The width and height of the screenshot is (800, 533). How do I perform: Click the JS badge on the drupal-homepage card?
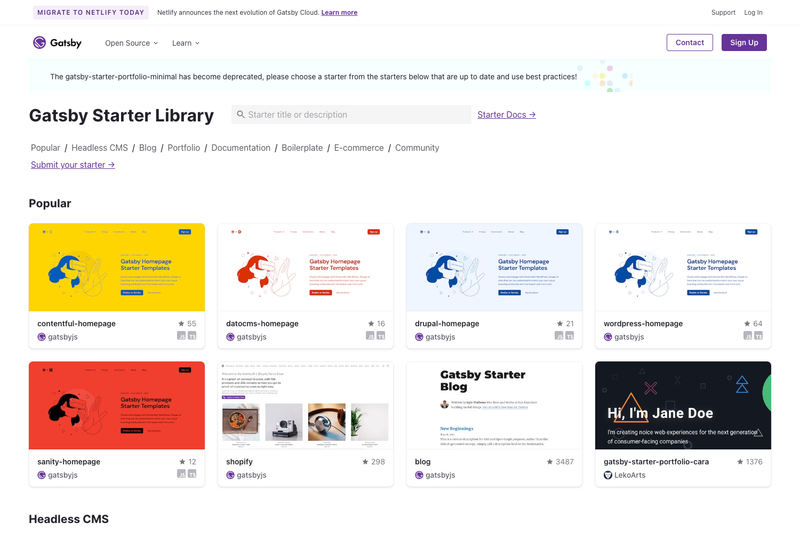tap(559, 336)
